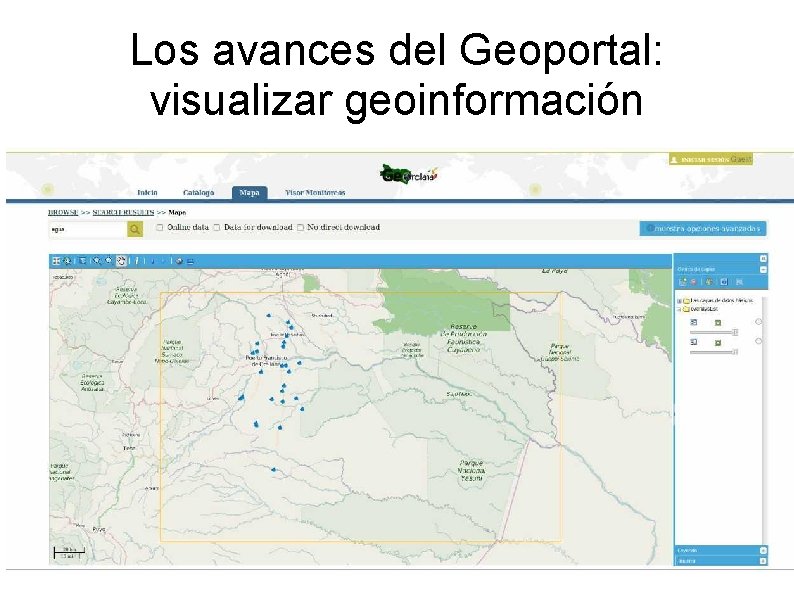The height and width of the screenshot is (595, 794).
Task: Open the 'Catálogo' tab
Action: tap(198, 192)
